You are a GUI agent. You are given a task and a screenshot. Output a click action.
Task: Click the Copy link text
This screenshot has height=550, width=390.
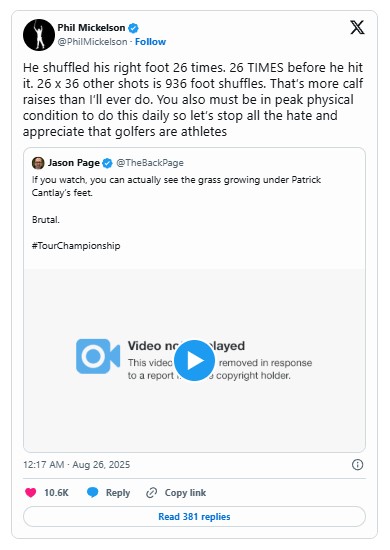(185, 493)
